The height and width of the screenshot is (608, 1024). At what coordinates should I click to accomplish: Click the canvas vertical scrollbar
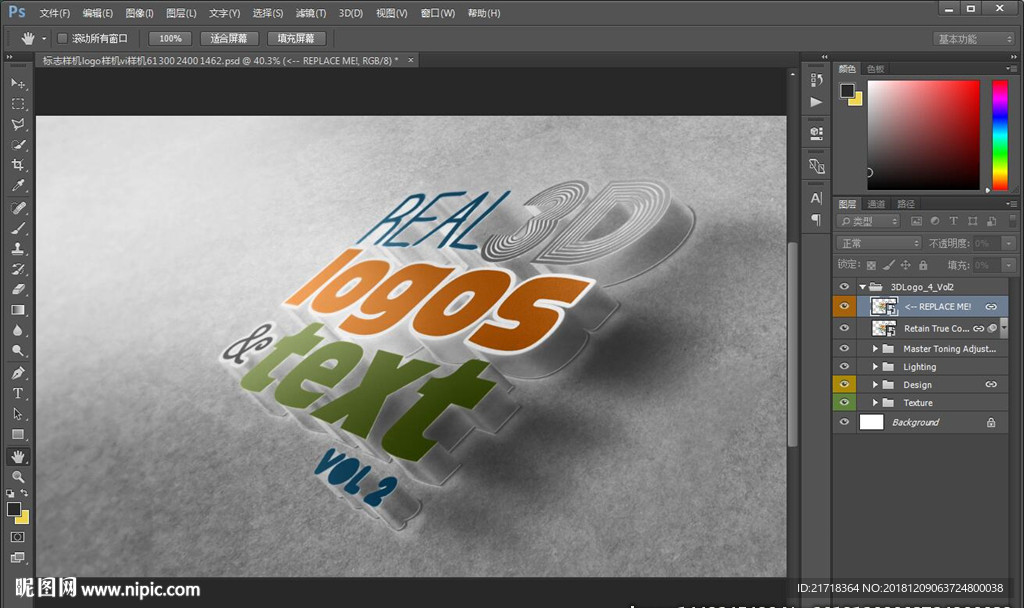coord(792,344)
